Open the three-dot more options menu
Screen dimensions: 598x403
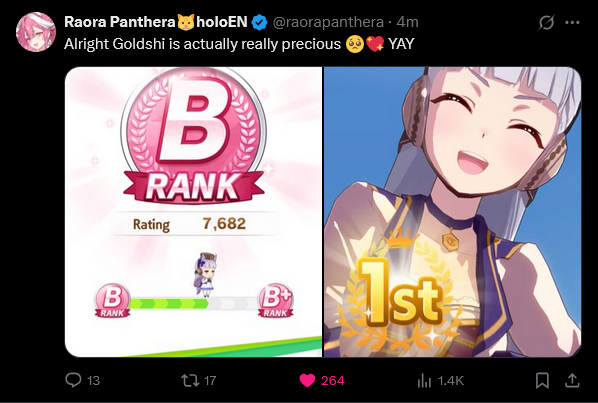point(572,22)
